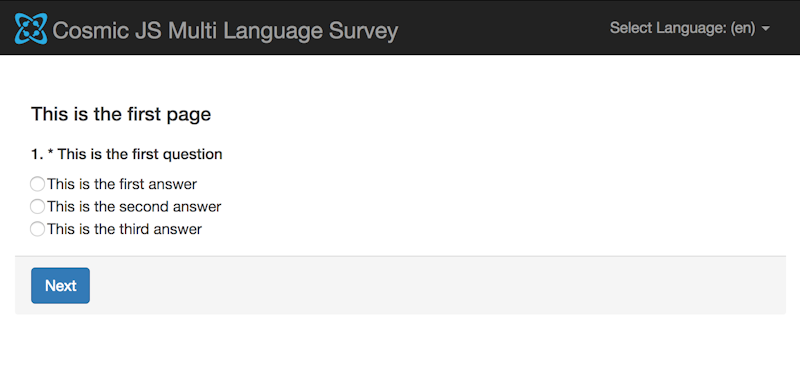Image resolution: width=800 pixels, height=367 pixels.
Task: Click the caret arrow next to (en)
Action: 765,29
